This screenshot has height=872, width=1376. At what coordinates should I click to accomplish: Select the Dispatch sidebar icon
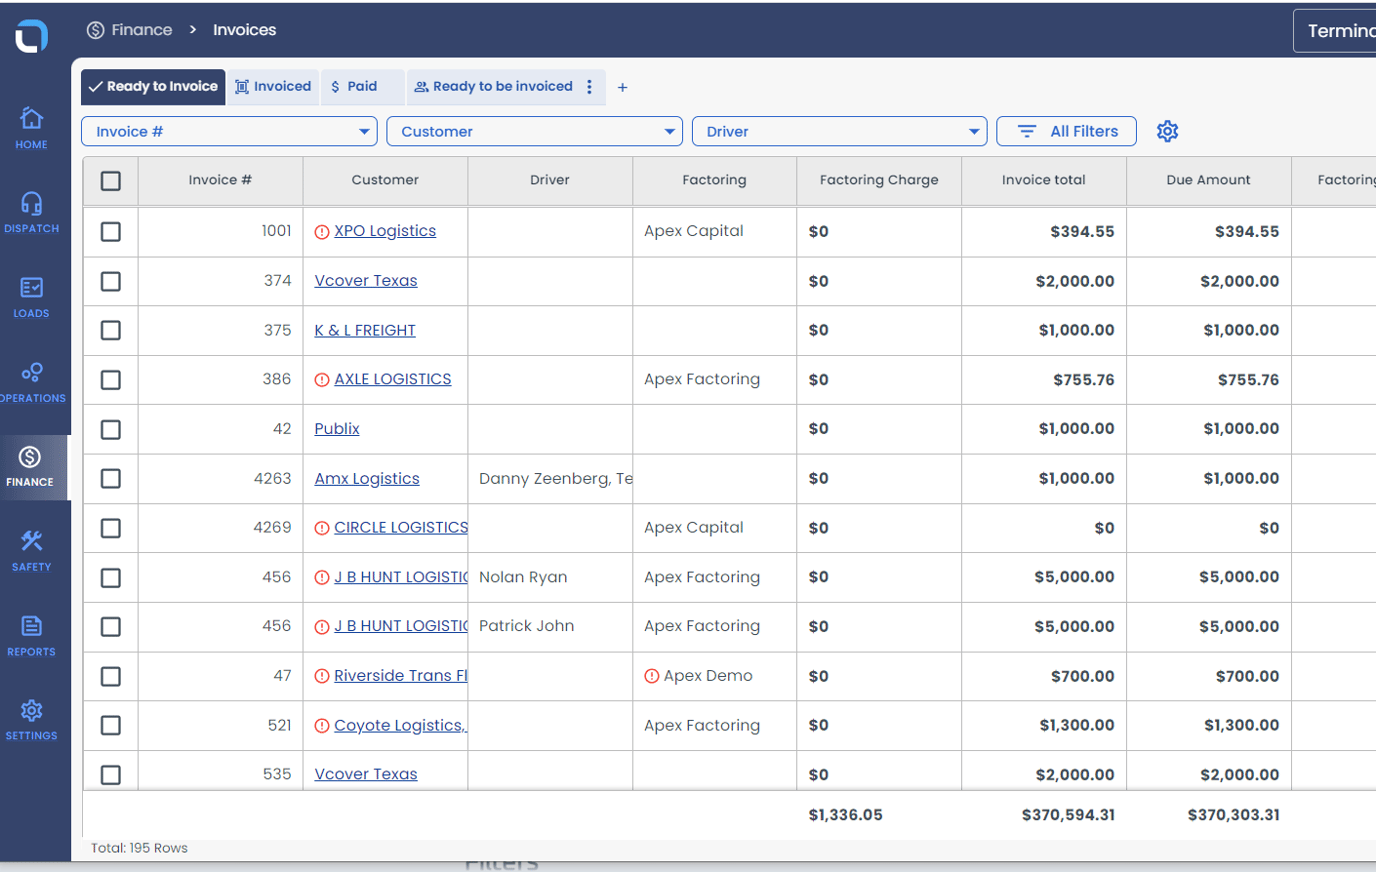[31, 210]
